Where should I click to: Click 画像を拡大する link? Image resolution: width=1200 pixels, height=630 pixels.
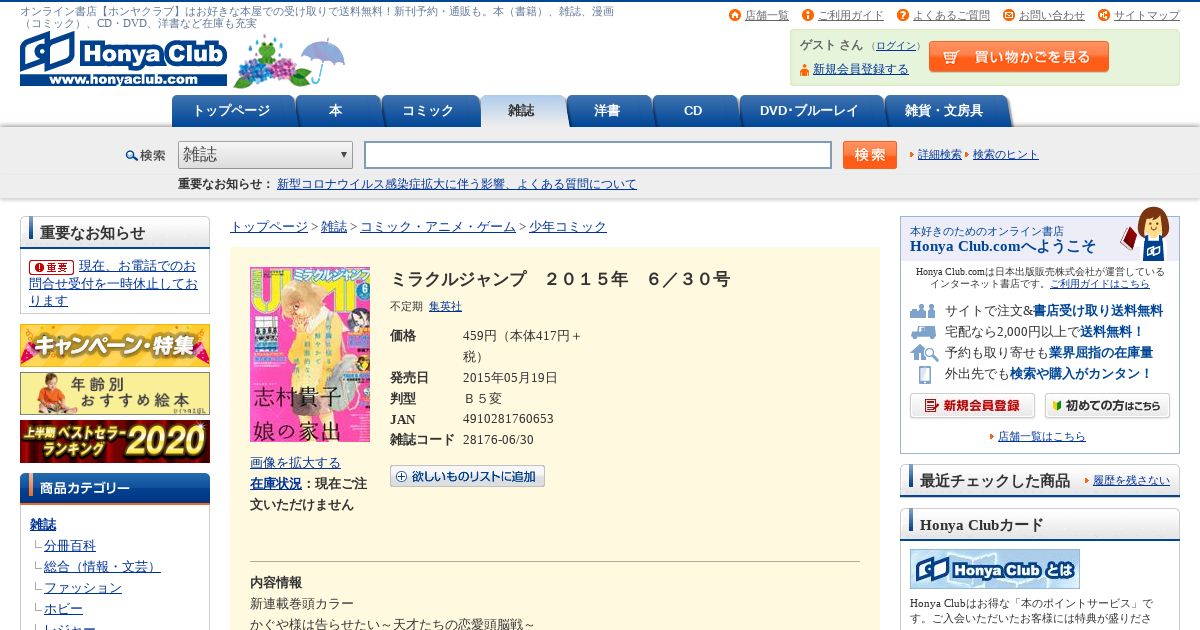tap(295, 463)
